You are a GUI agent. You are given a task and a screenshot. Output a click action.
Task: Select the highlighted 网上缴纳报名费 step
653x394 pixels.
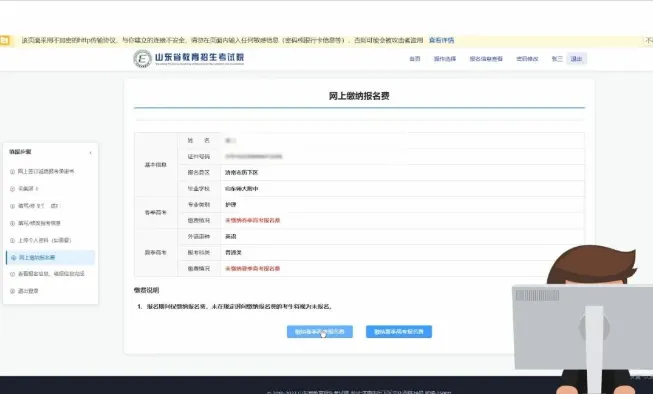(51, 257)
